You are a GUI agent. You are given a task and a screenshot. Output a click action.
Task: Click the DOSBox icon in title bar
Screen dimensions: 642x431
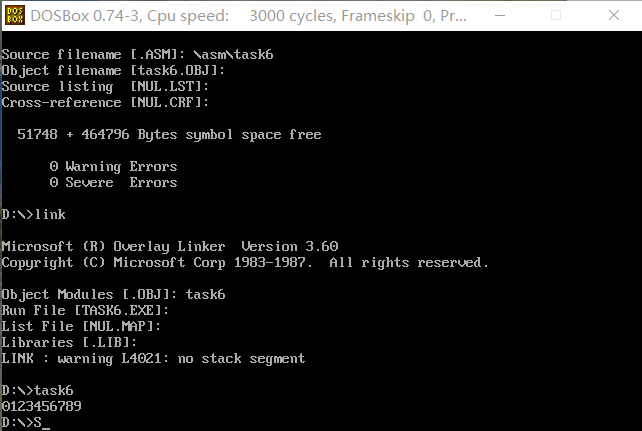click(x=15, y=16)
